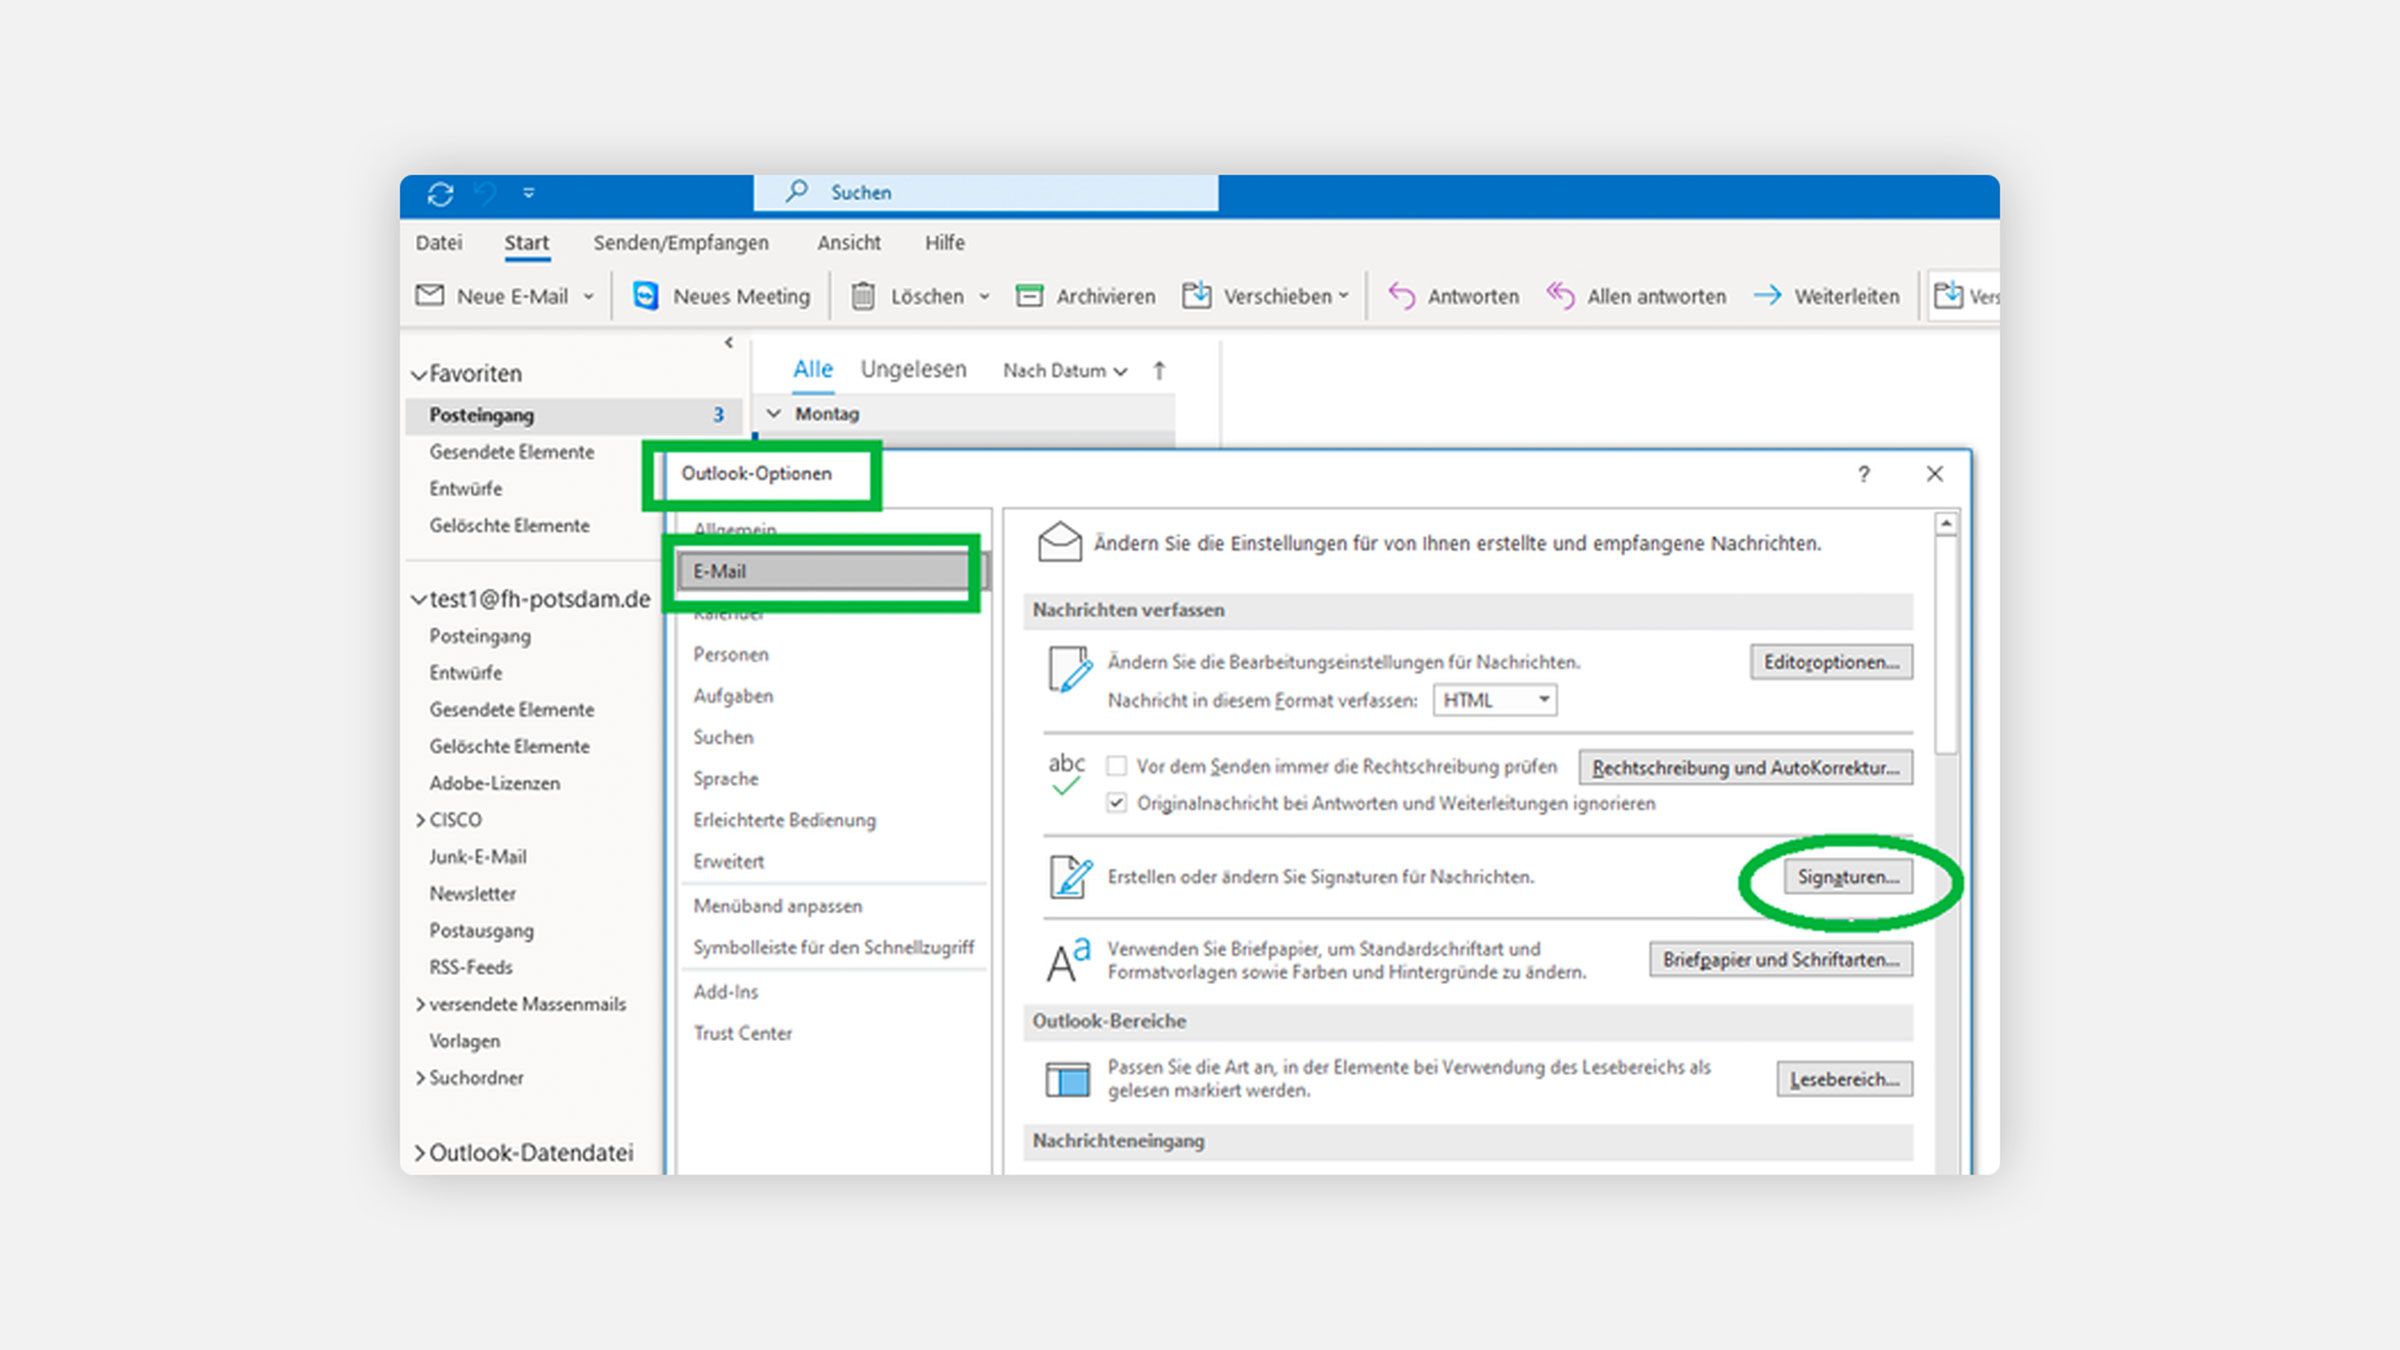Click the undo icon in title bar
The image size is (2400, 1350).
coord(486,193)
